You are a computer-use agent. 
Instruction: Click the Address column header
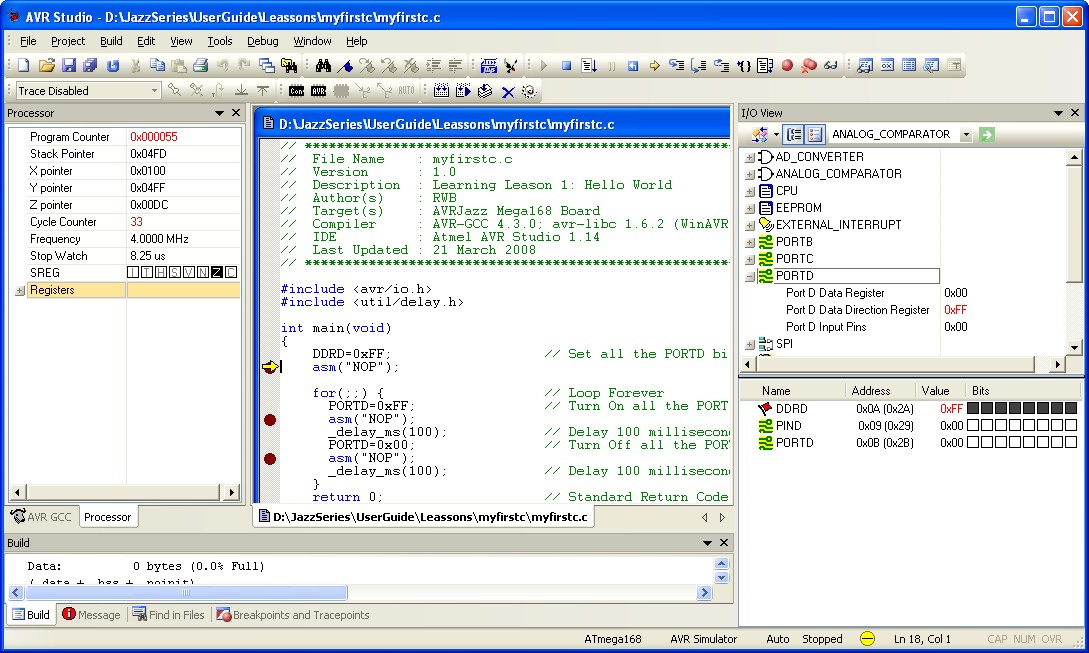[879, 391]
